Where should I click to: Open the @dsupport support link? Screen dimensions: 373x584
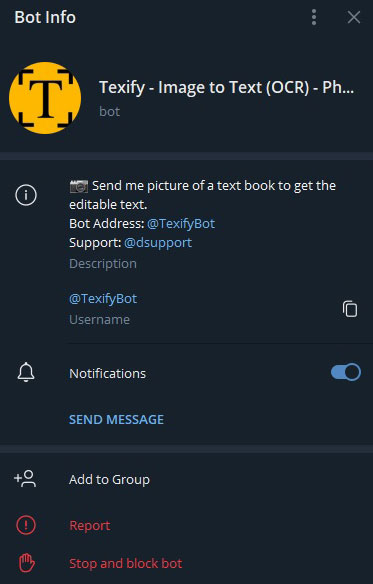(158, 243)
